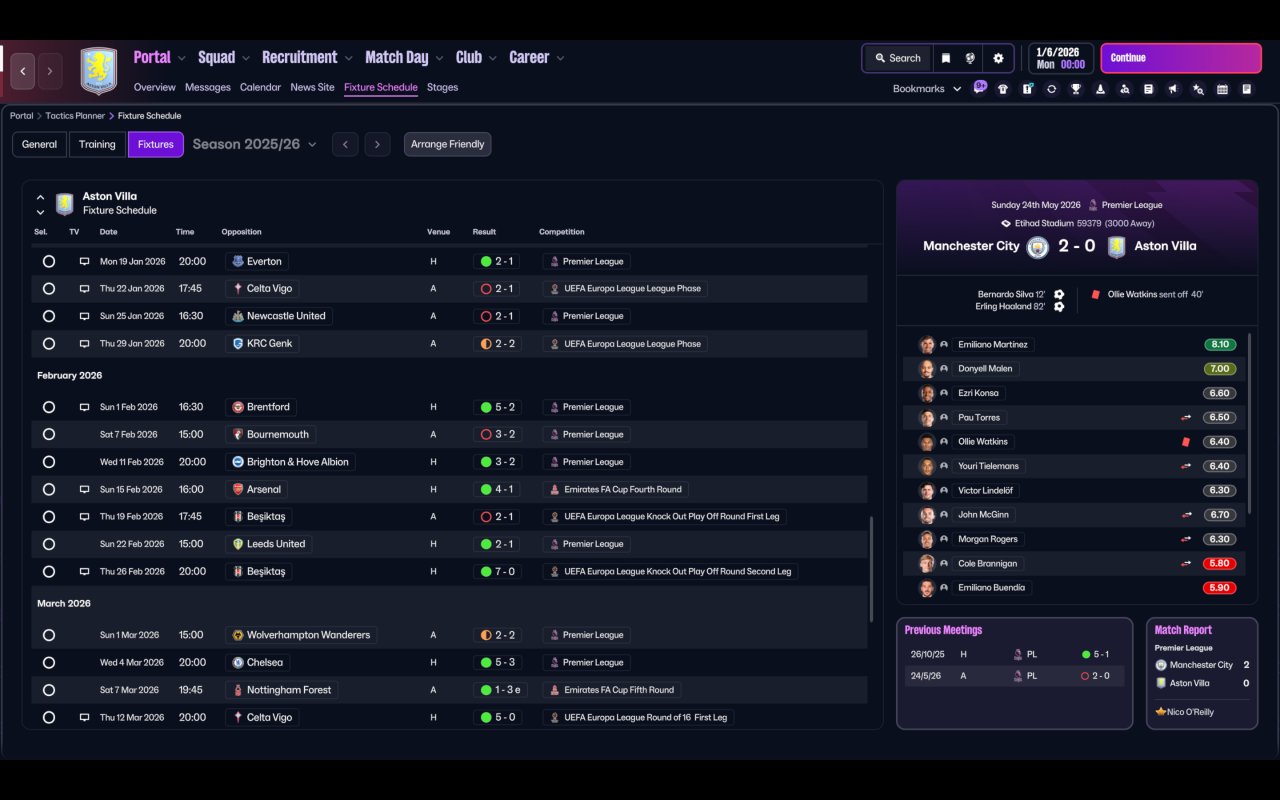Go forward with the header forward arrow
Viewport: 1280px width, 800px height.
(49, 71)
